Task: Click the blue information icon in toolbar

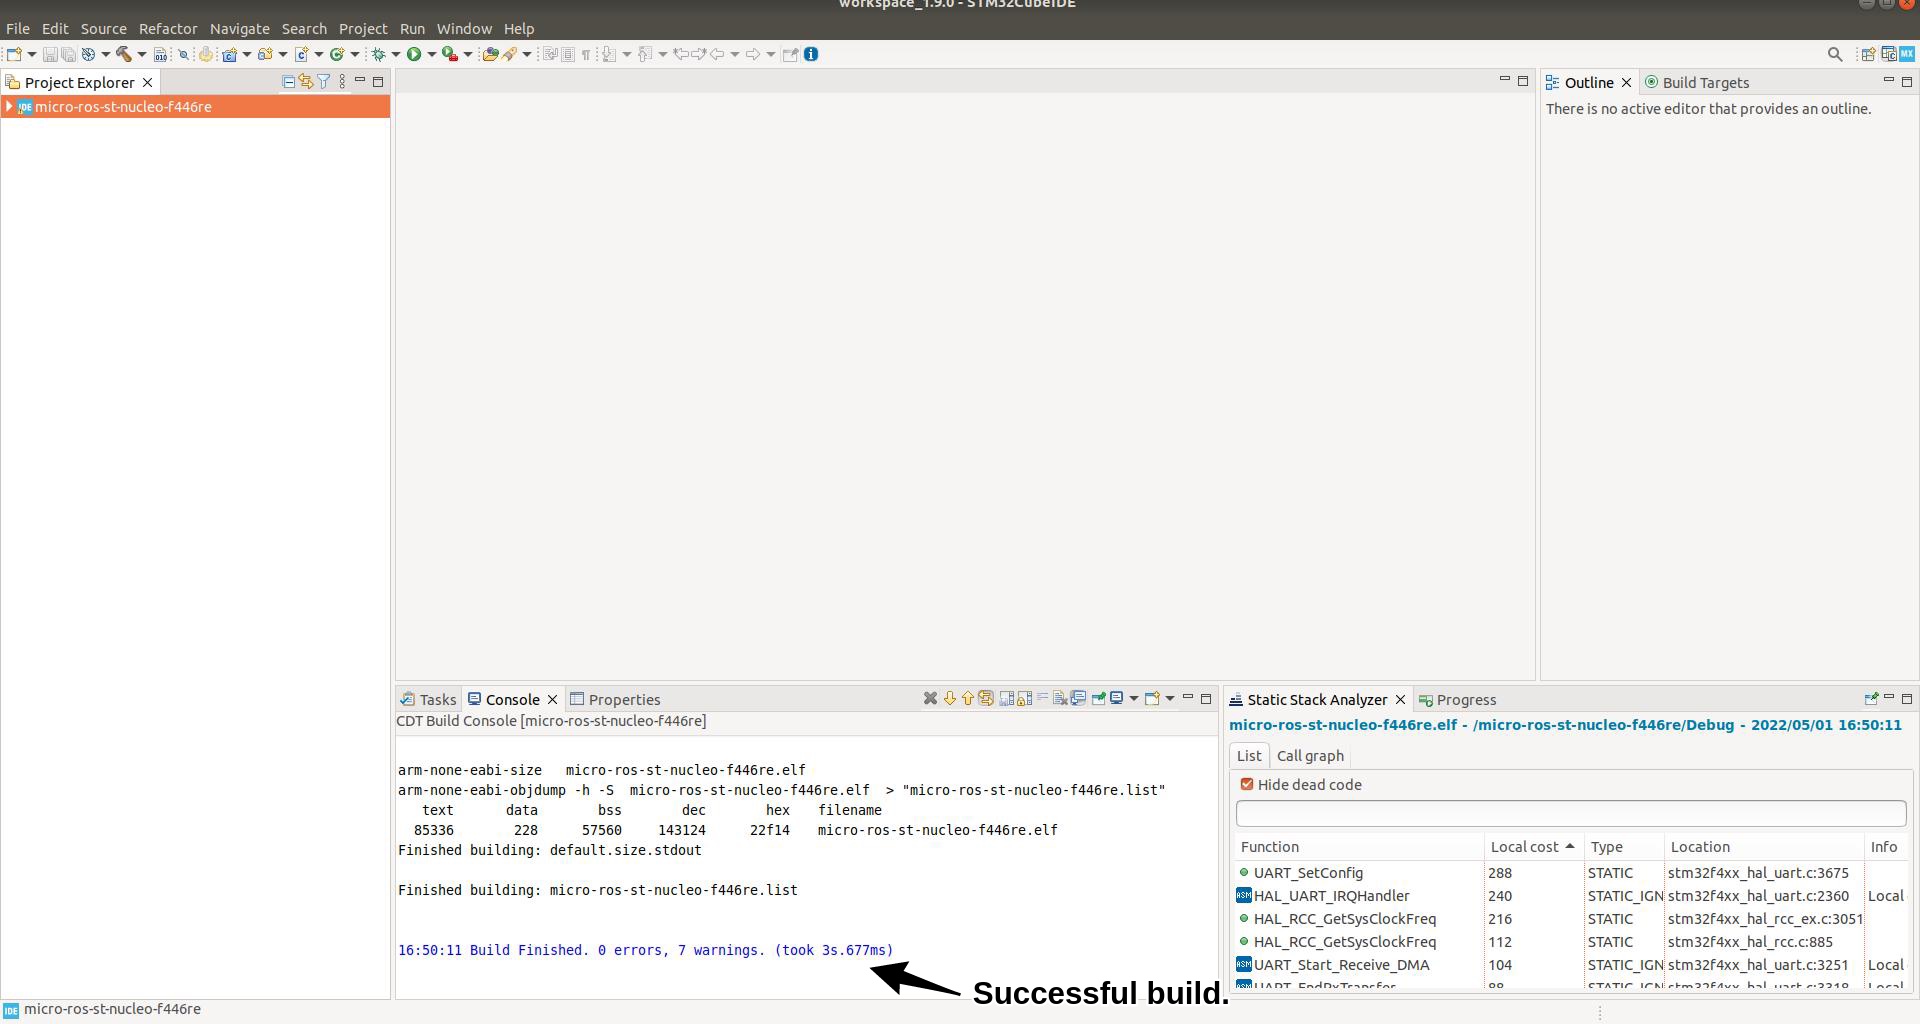Action: pos(811,54)
